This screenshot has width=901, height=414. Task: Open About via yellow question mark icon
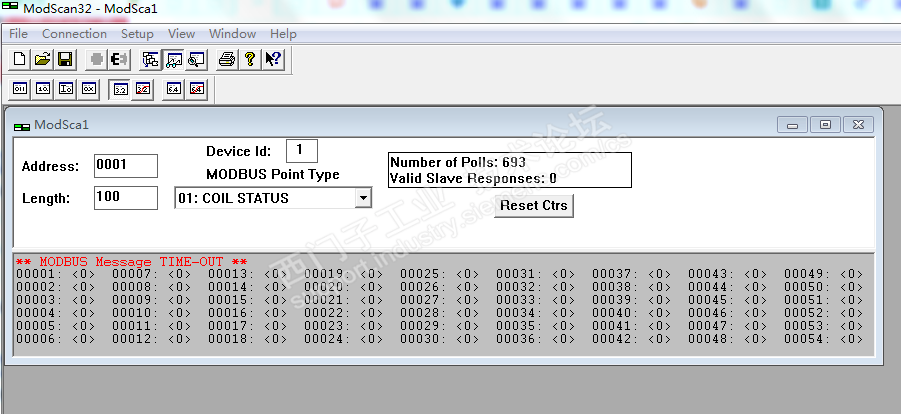(x=250, y=59)
